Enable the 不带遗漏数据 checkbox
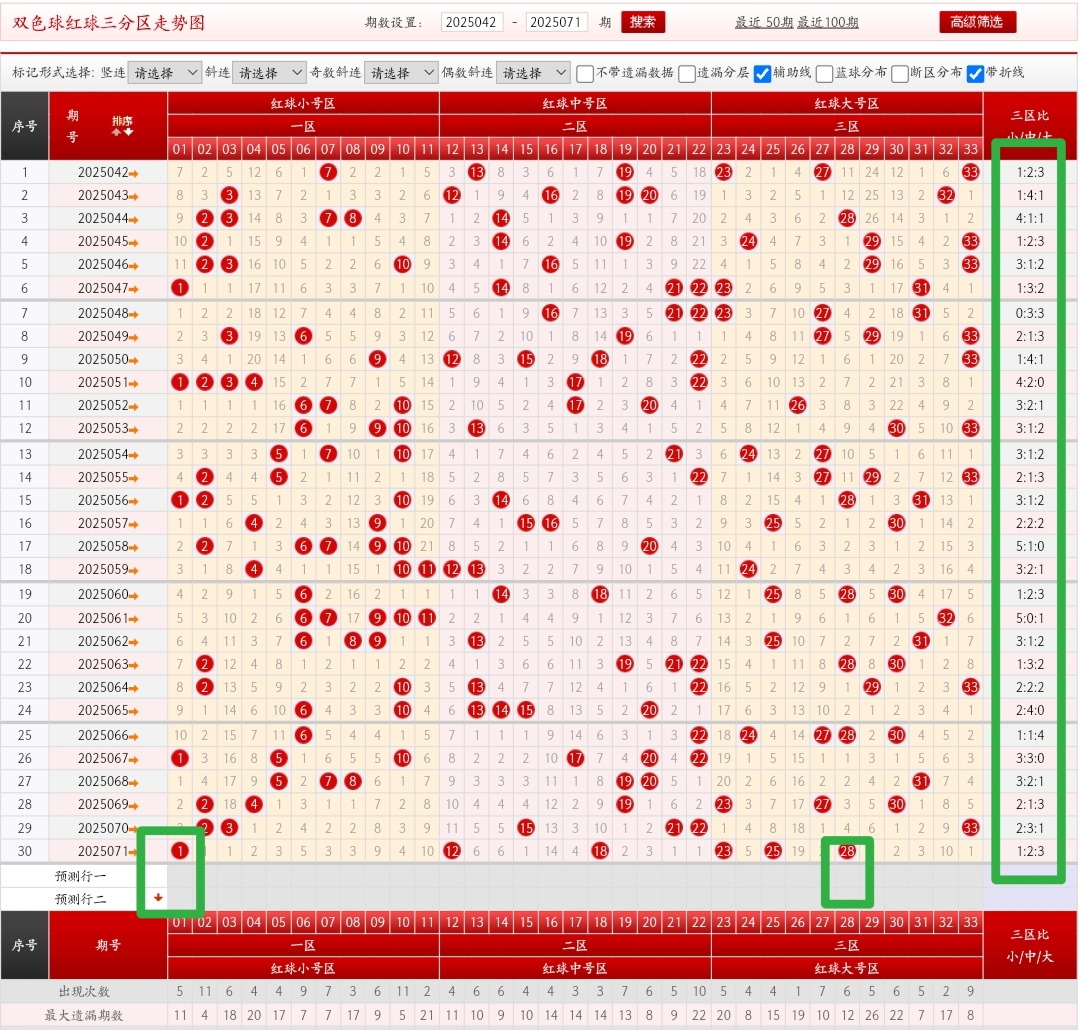The width and height of the screenshot is (1080, 1030). (586, 73)
